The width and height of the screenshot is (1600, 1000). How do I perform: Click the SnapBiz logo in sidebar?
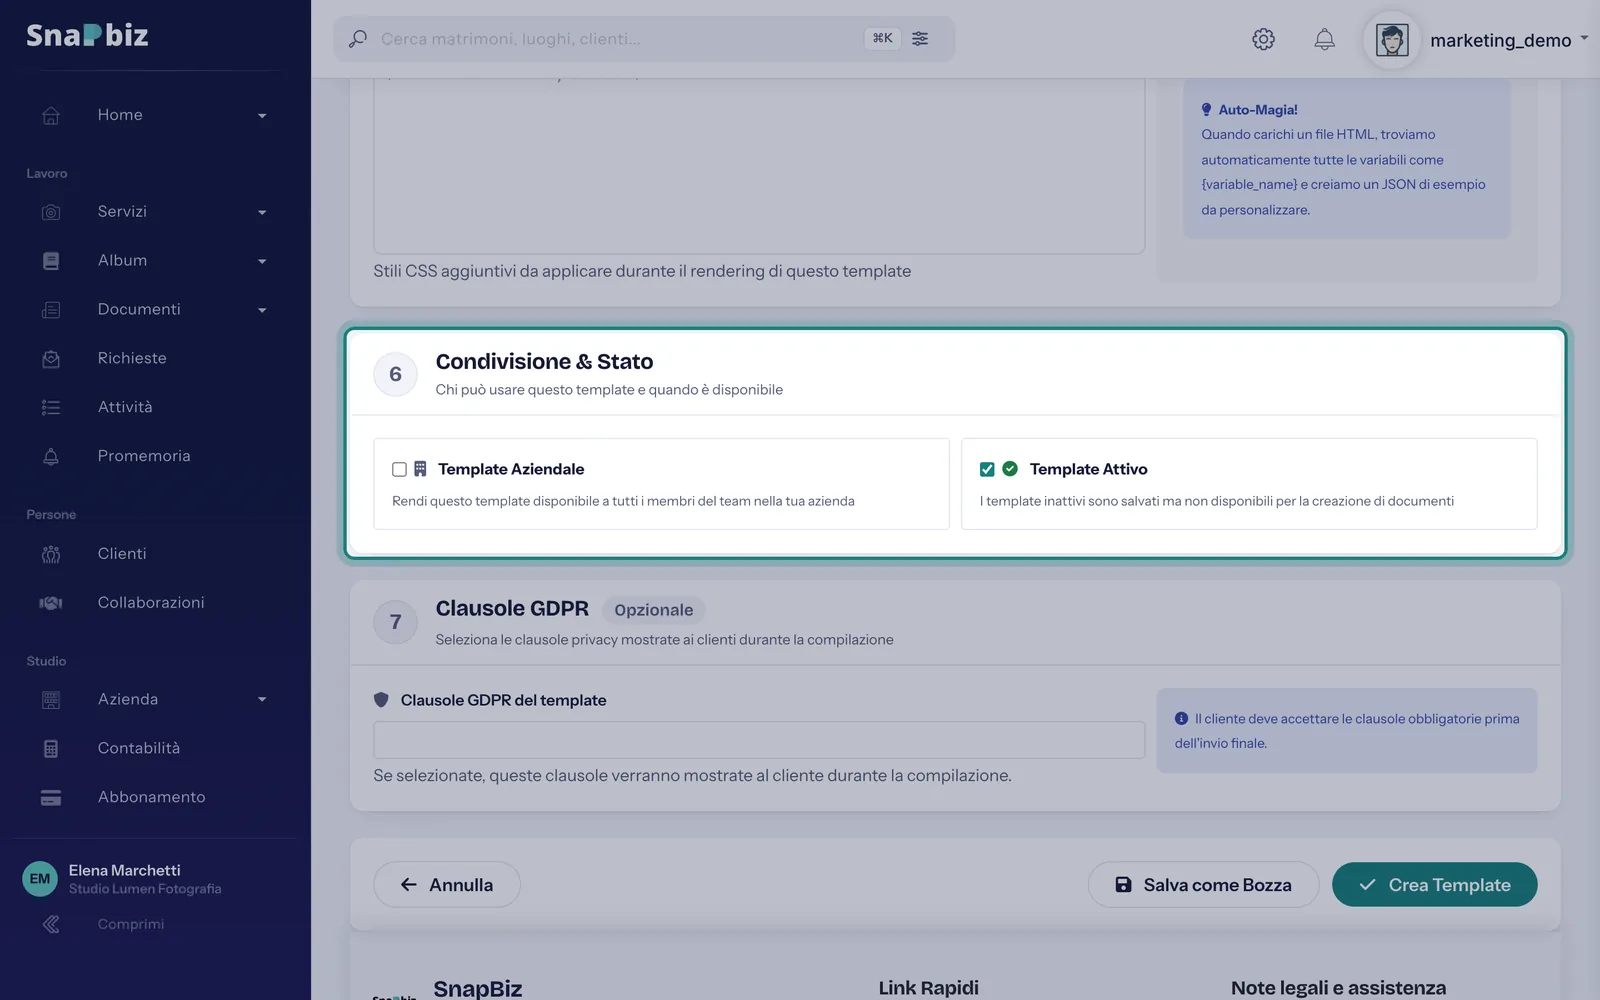click(87, 35)
